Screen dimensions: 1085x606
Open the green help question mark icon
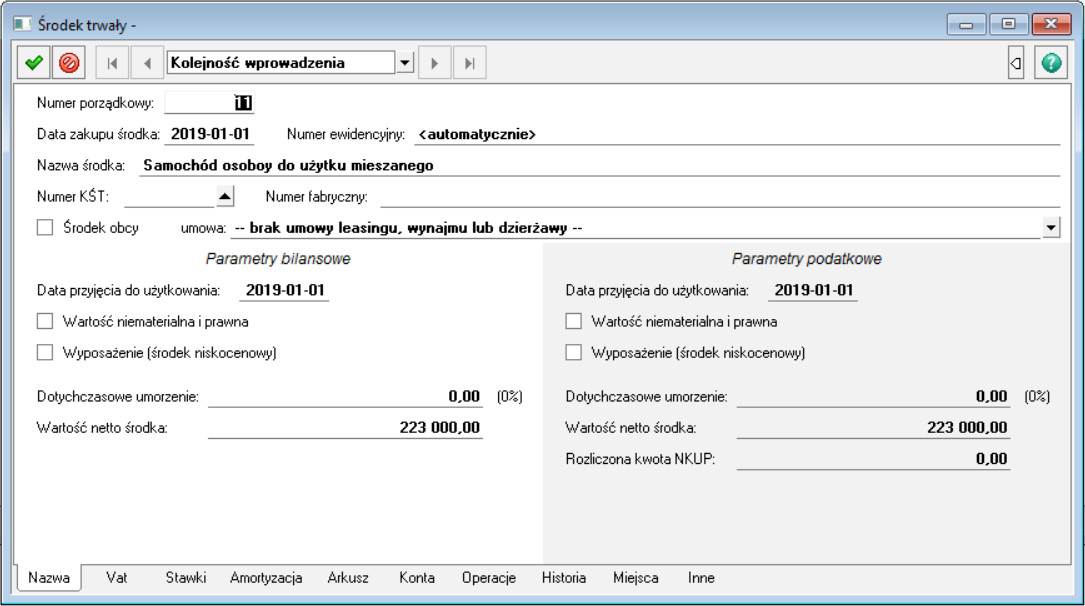(1050, 63)
